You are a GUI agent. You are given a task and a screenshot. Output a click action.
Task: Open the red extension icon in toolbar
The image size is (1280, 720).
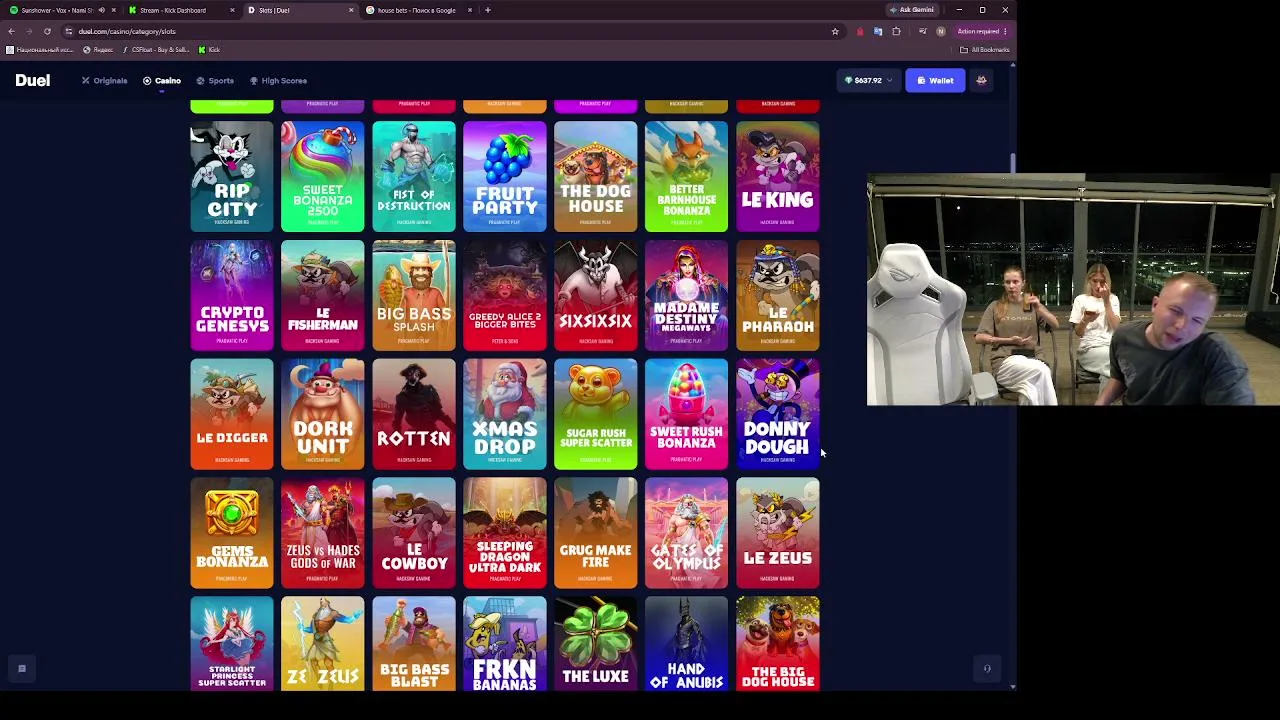click(860, 31)
